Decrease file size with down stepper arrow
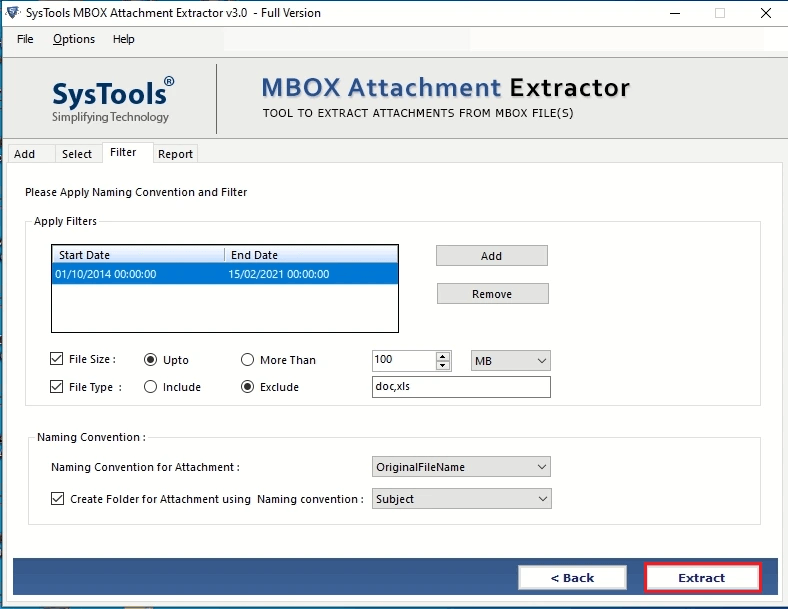The height and width of the screenshot is (609, 788). tap(443, 365)
